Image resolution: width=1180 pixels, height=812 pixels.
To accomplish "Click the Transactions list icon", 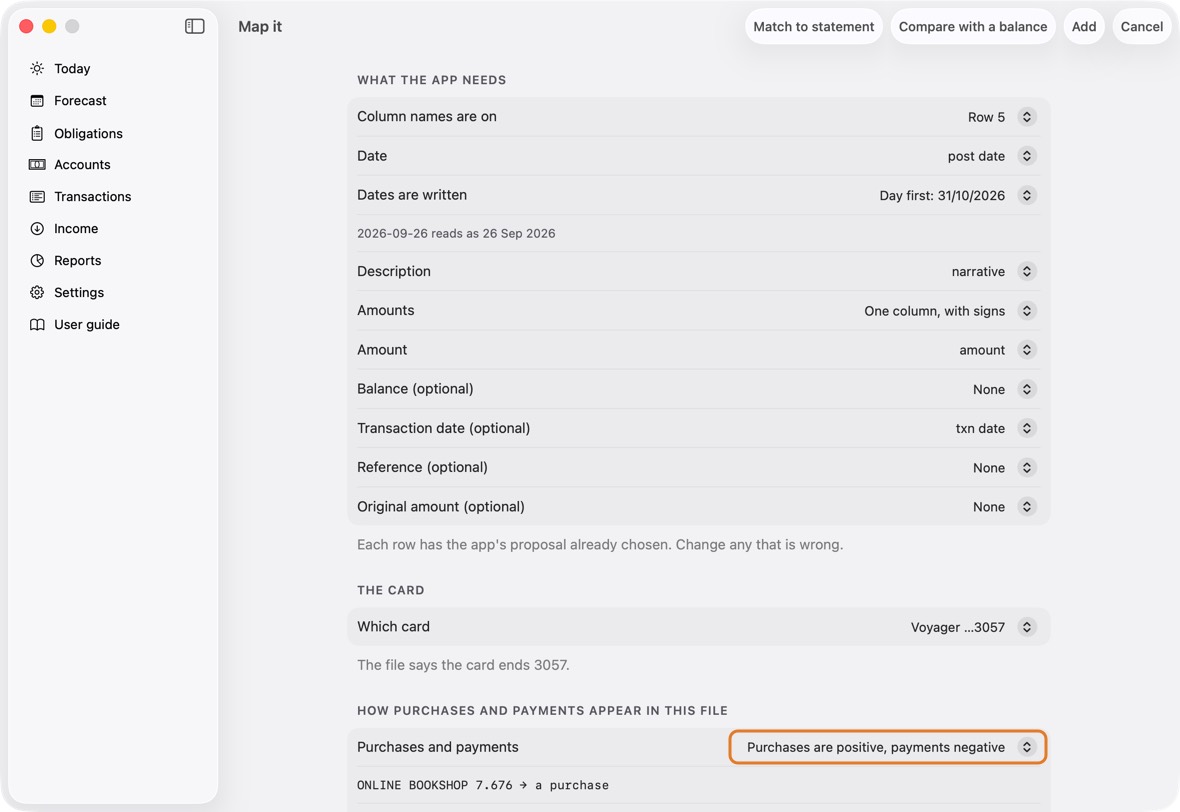I will click(37, 196).
